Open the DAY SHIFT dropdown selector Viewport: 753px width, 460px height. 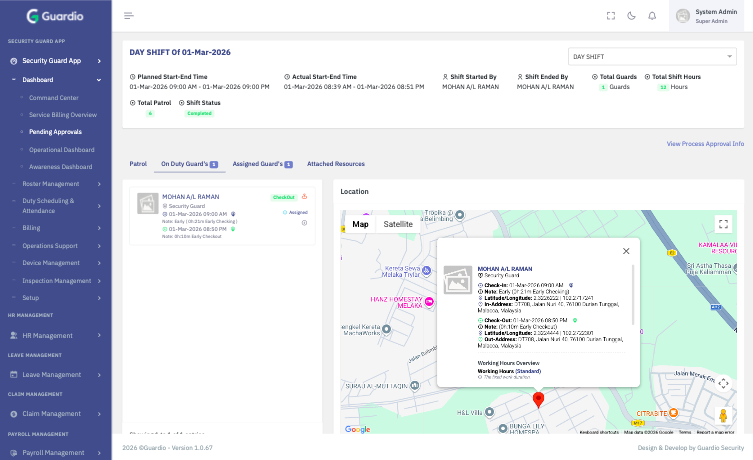[652, 57]
